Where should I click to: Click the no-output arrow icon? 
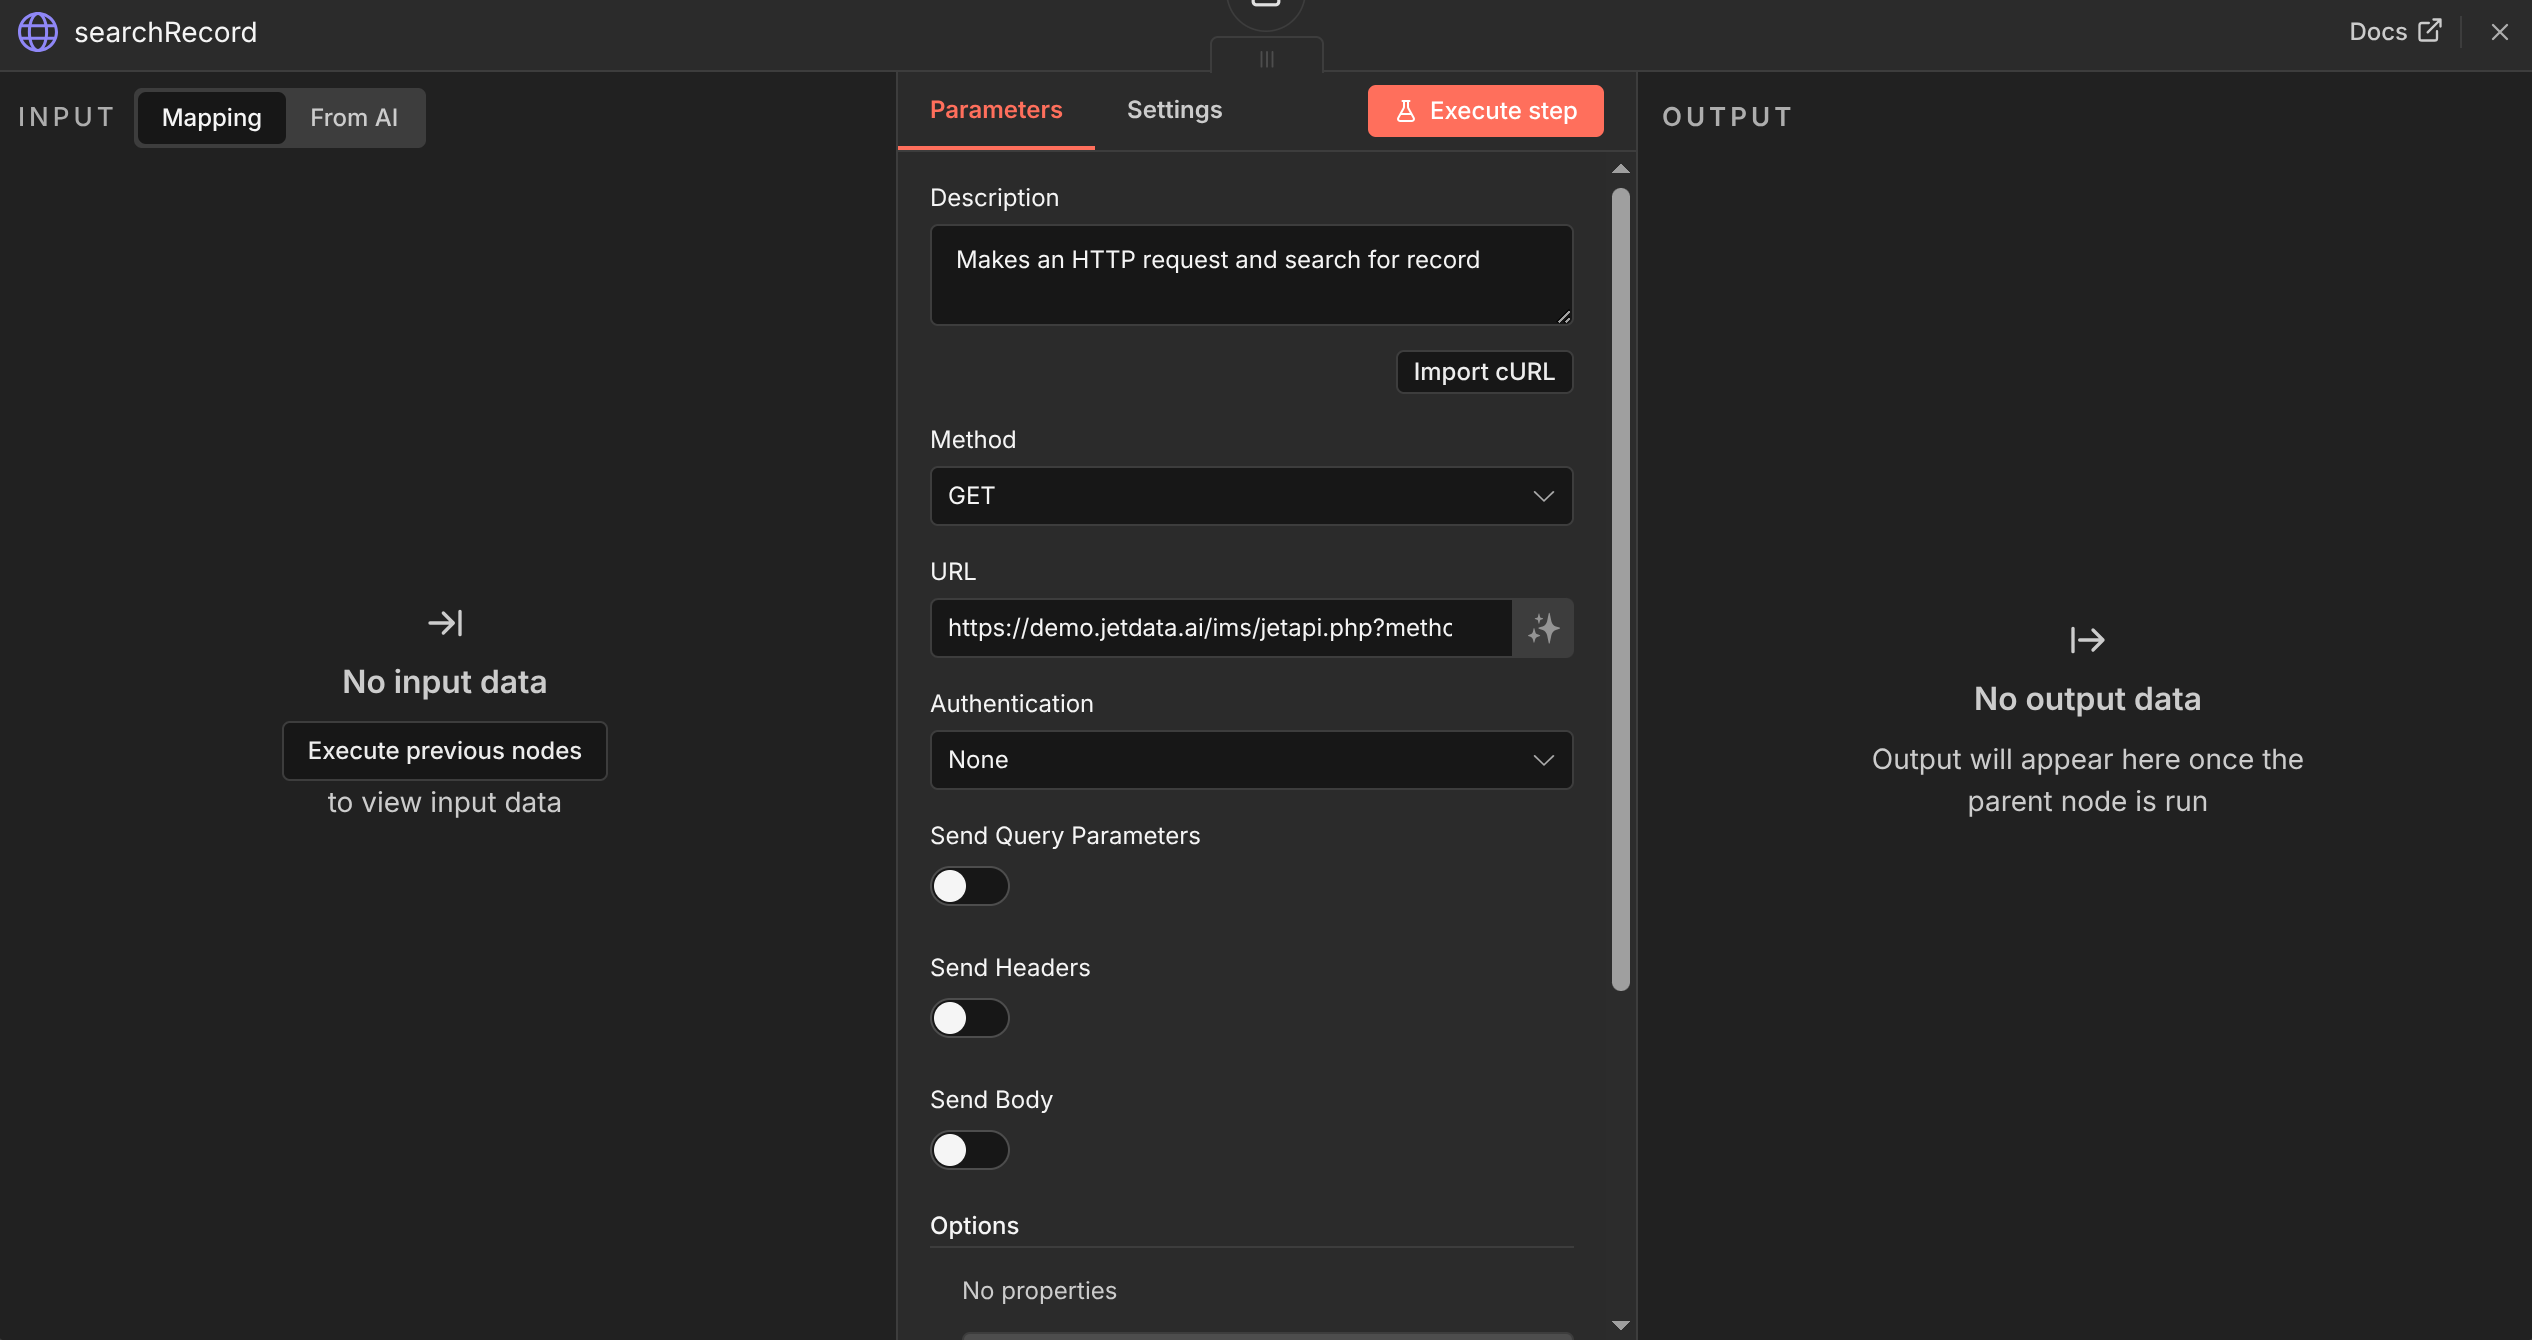click(2087, 640)
